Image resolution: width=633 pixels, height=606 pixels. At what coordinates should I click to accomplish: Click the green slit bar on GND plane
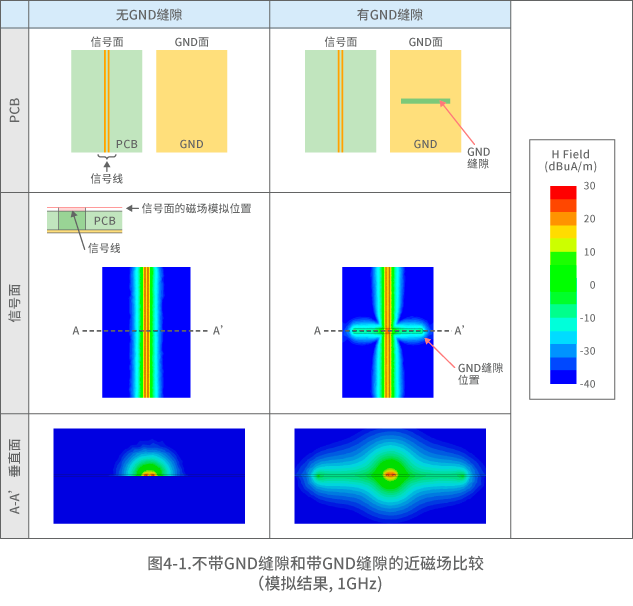point(425,101)
